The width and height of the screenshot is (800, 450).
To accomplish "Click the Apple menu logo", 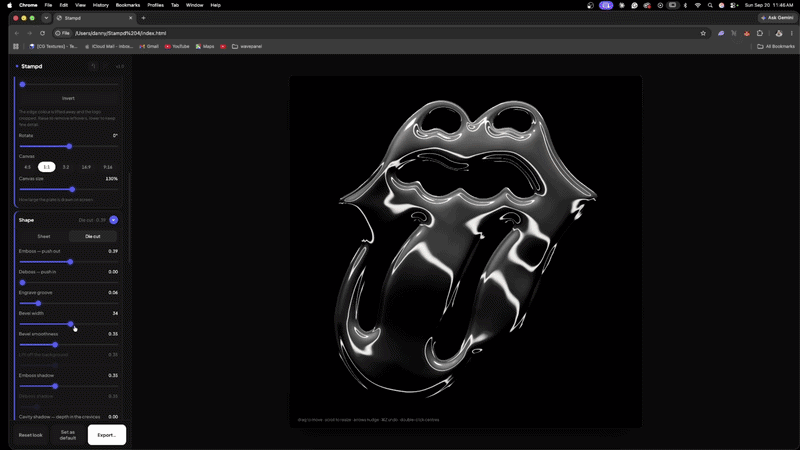I will pos(9,5).
